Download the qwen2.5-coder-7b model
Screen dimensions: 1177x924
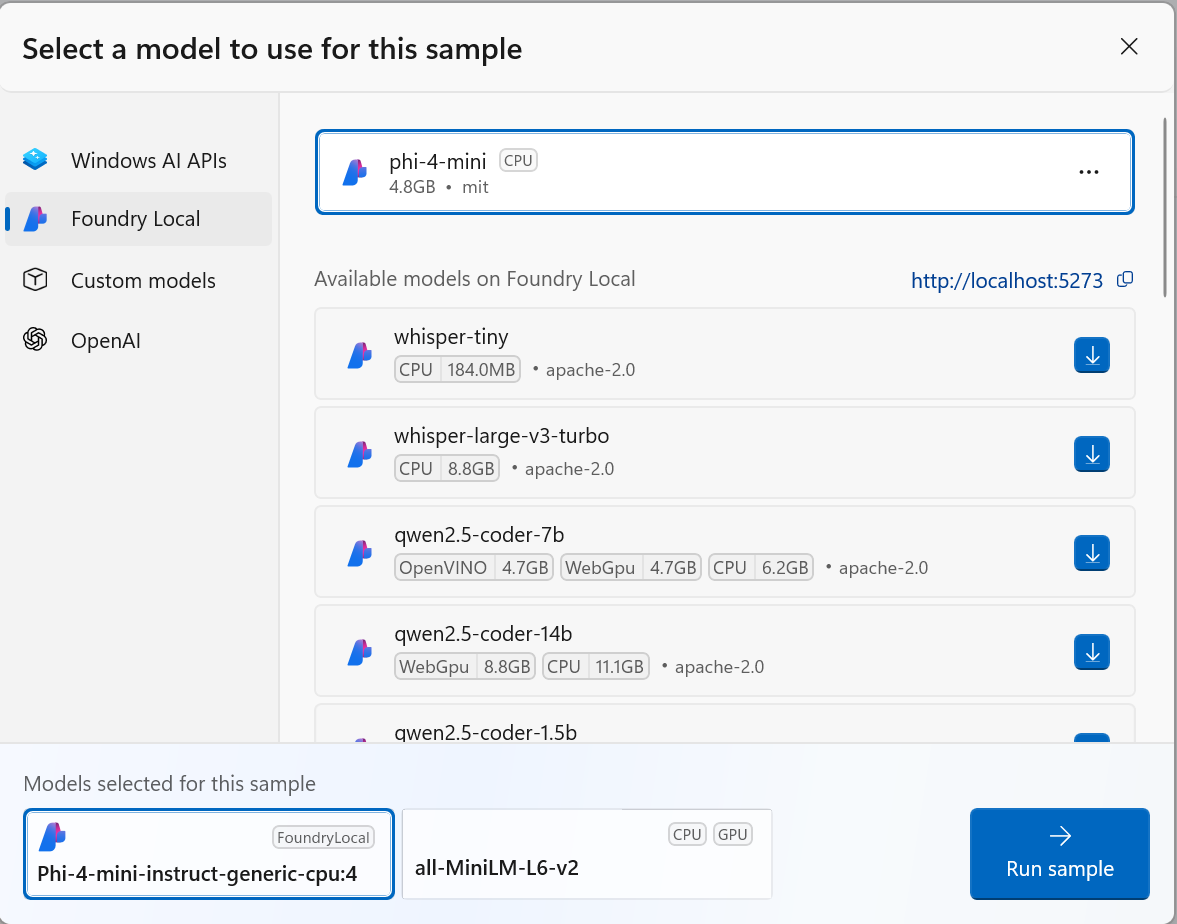[1092, 552]
